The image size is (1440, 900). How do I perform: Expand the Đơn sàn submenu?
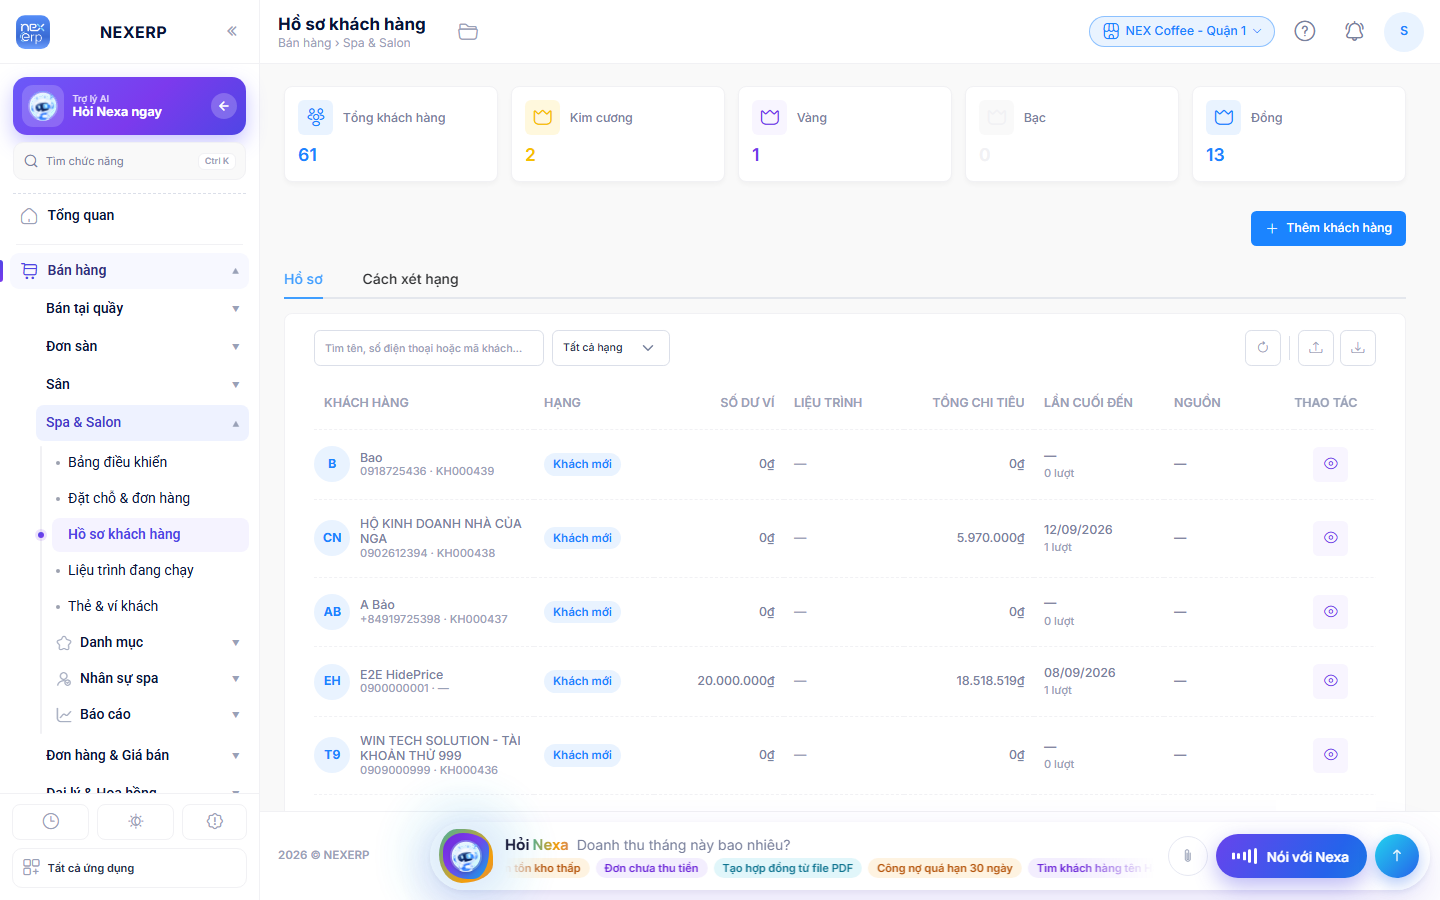tap(141, 346)
